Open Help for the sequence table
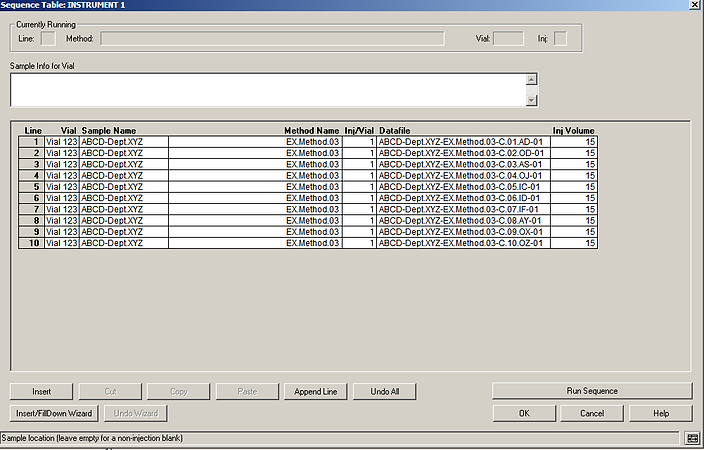The width and height of the screenshot is (704, 450). coord(661,413)
